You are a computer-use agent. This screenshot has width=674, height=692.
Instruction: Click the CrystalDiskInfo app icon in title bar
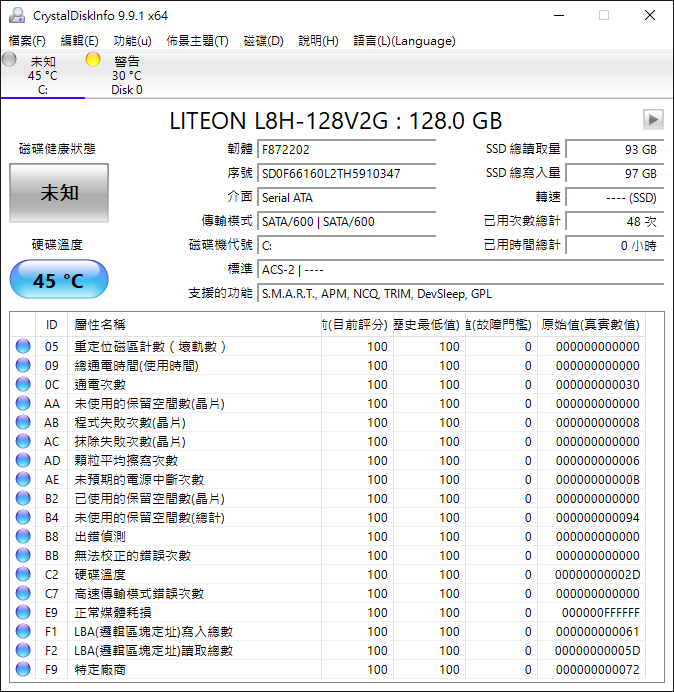coord(17,15)
